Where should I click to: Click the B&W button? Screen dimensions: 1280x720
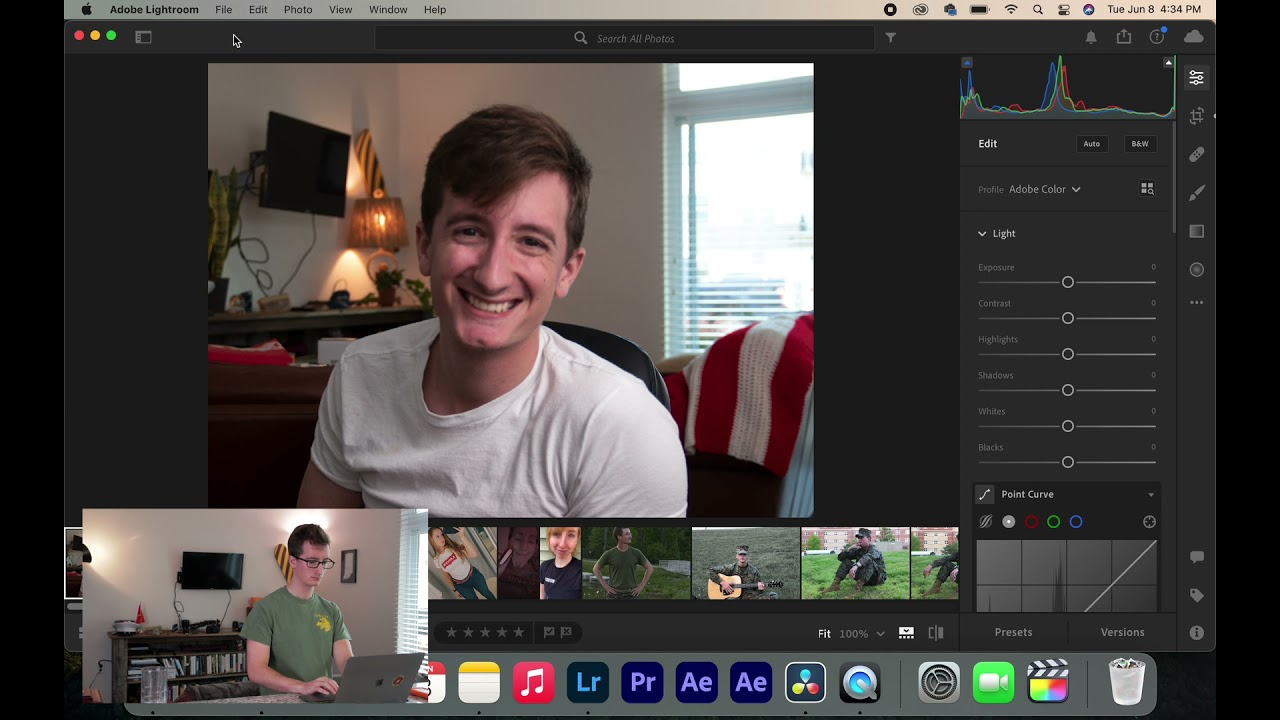point(1140,144)
